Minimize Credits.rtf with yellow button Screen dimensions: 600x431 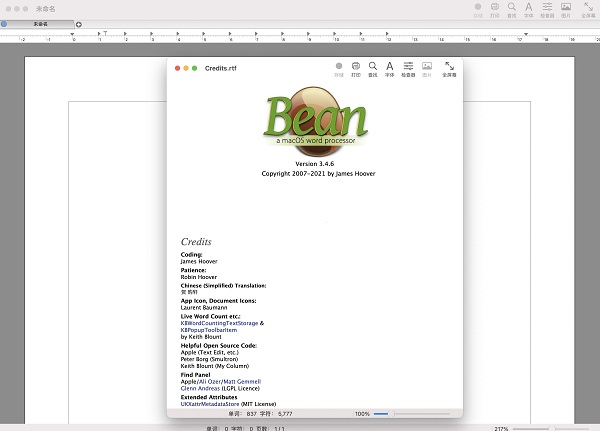[x=186, y=69]
